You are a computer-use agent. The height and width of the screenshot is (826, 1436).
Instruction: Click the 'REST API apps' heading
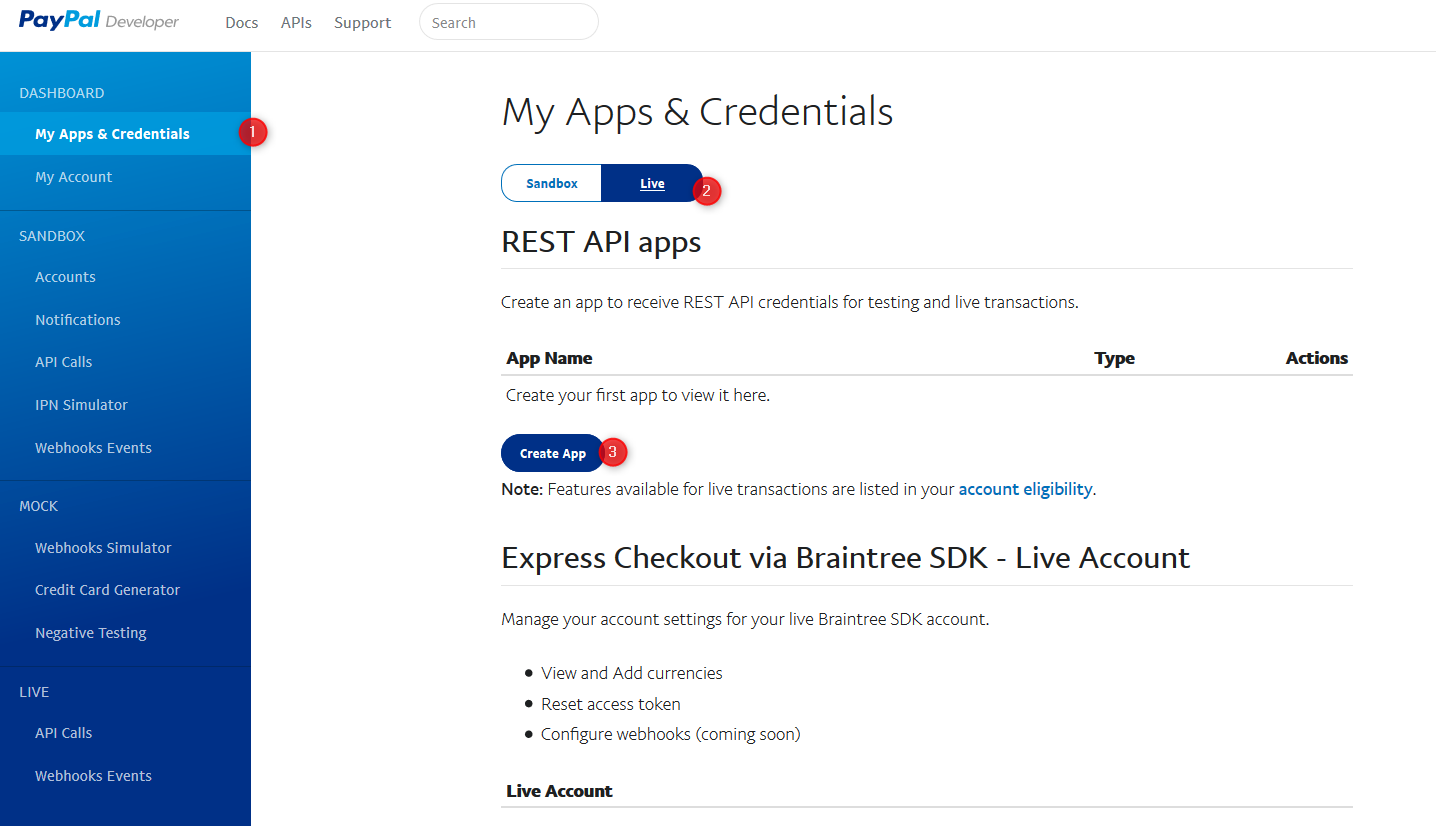point(601,242)
